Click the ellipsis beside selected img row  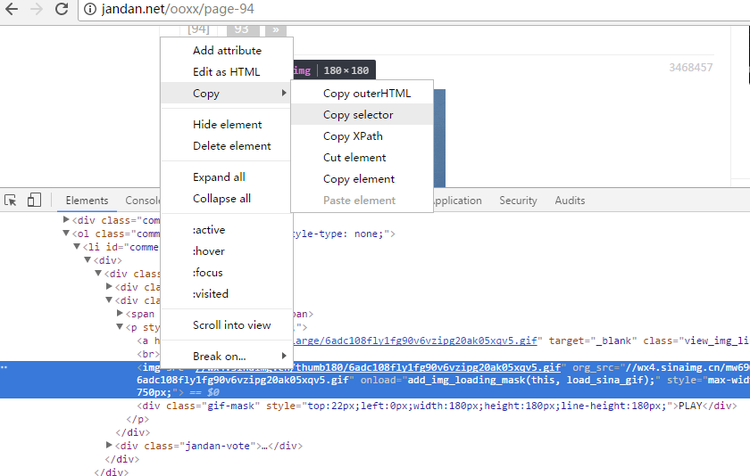pos(4,367)
